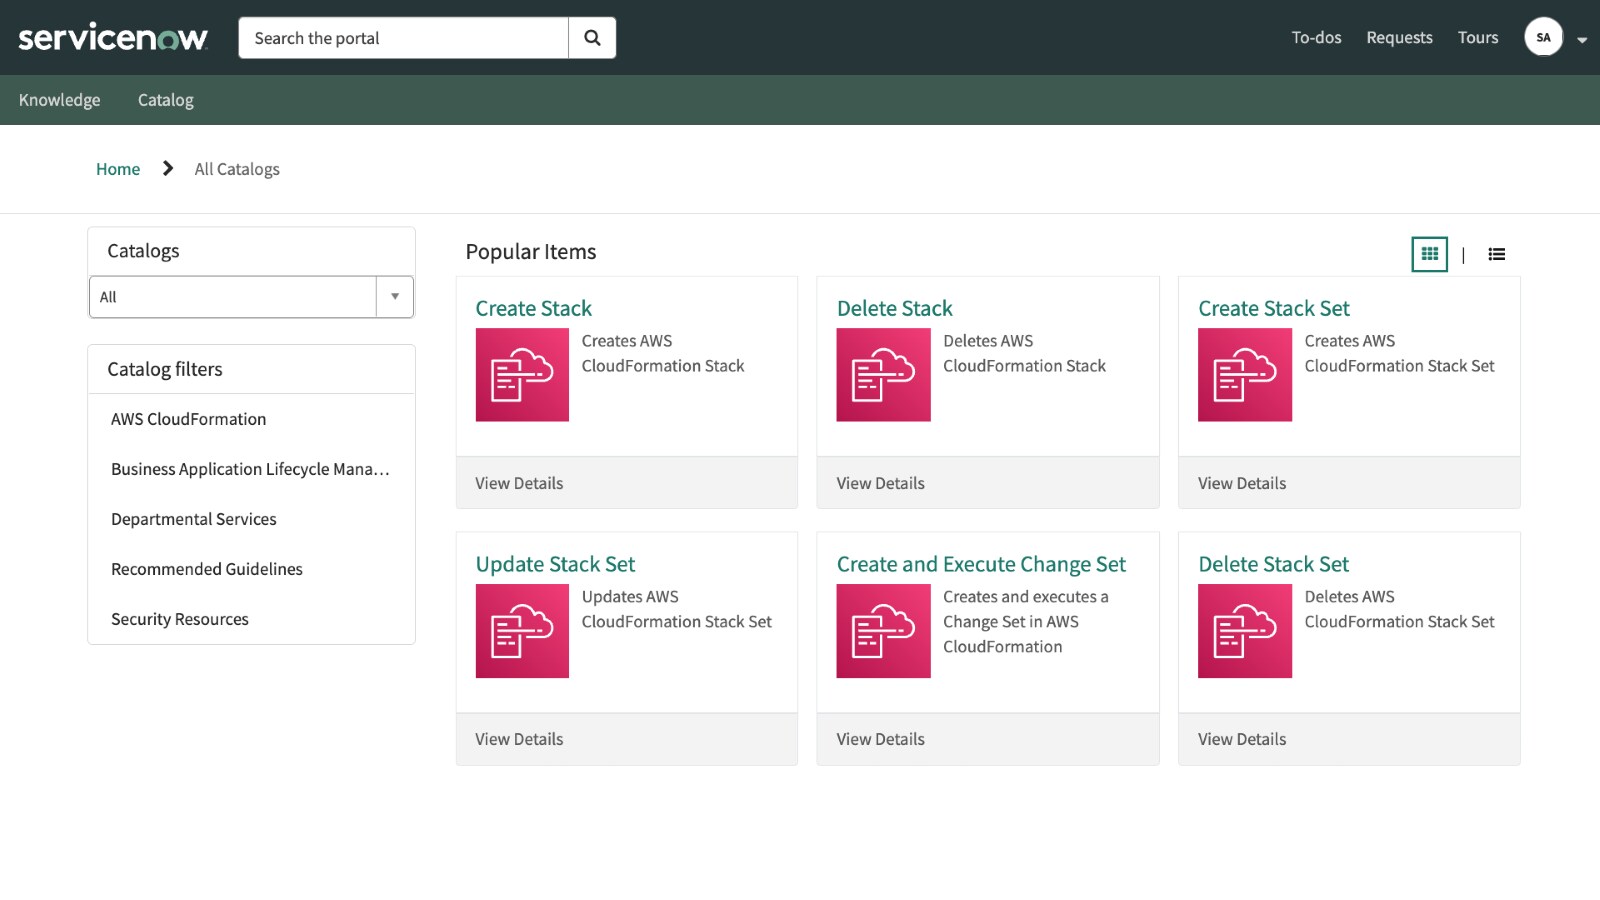Click the breadcrumb chevron separator

tap(168, 168)
